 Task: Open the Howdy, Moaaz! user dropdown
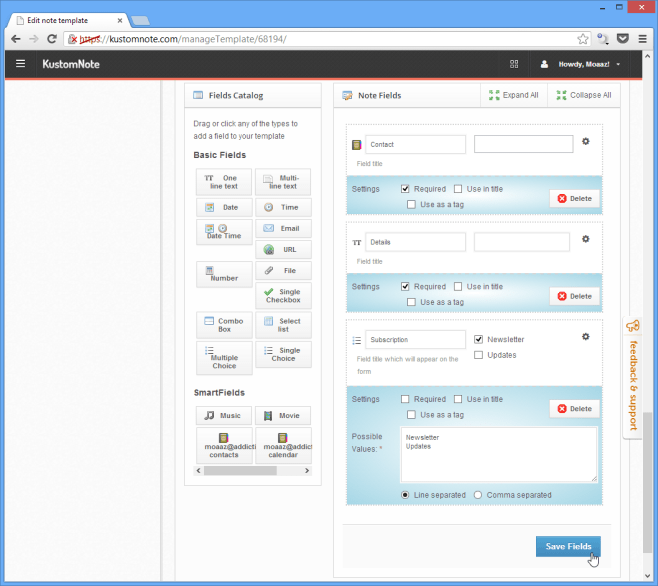(580, 64)
